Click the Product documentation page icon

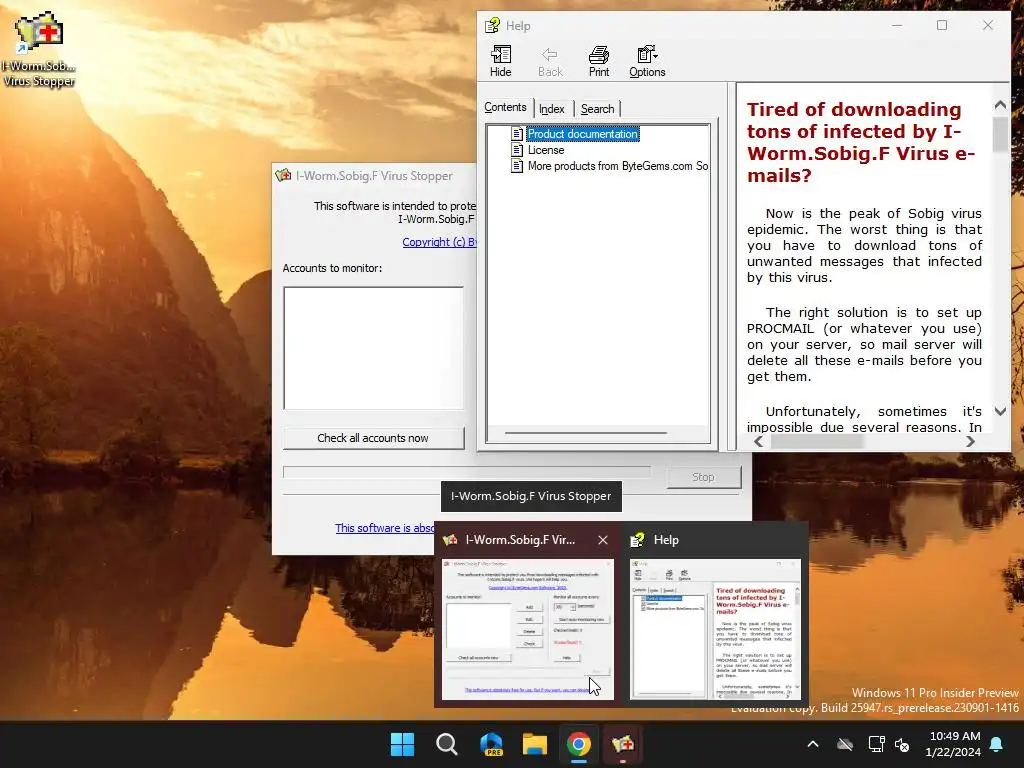point(517,134)
